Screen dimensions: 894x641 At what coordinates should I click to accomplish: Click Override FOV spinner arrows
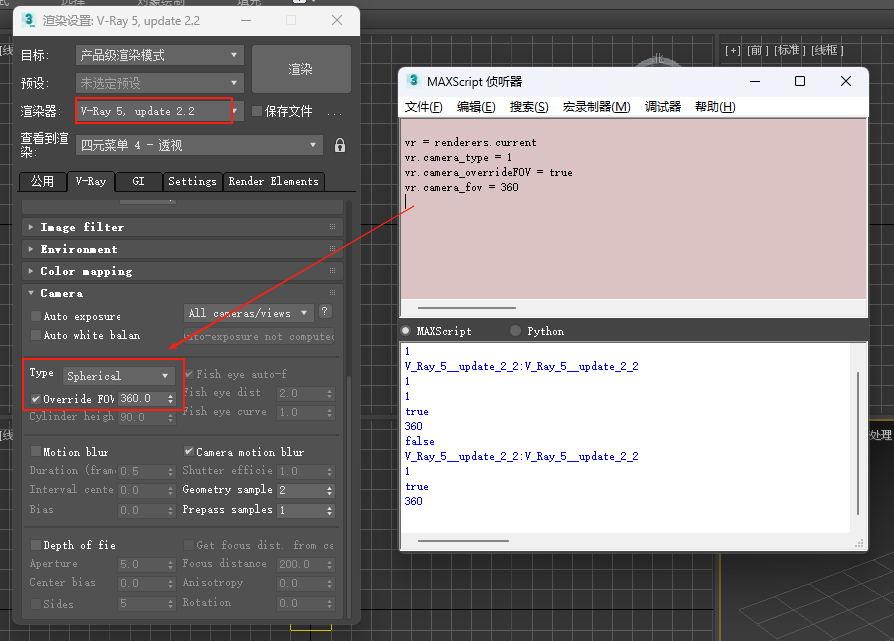coord(170,399)
